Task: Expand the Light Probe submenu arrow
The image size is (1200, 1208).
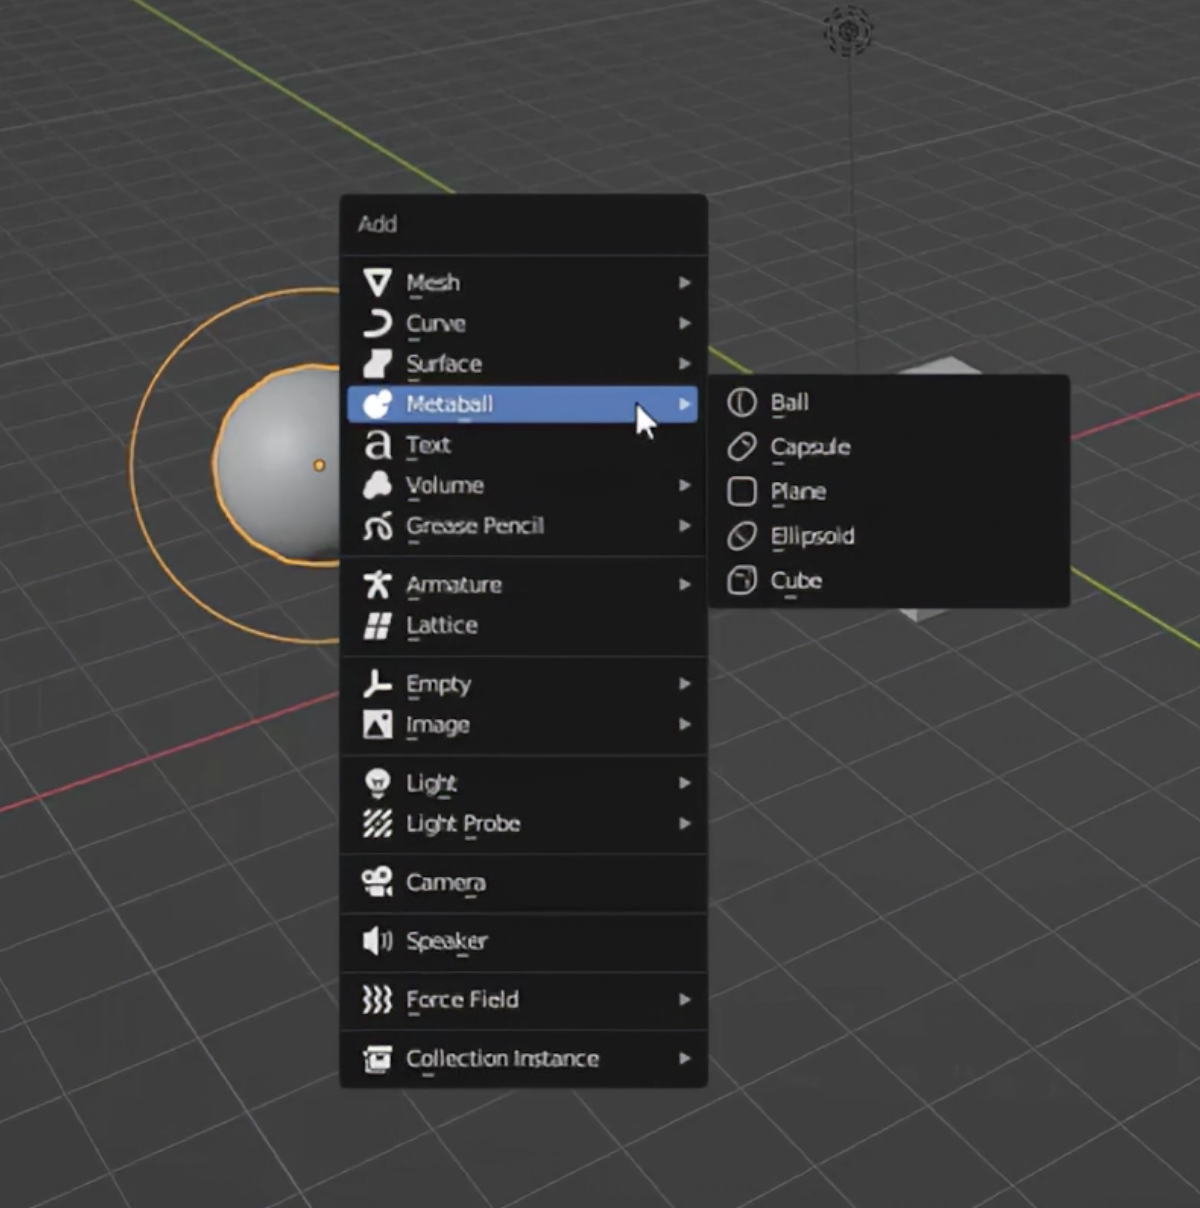Action: point(685,824)
